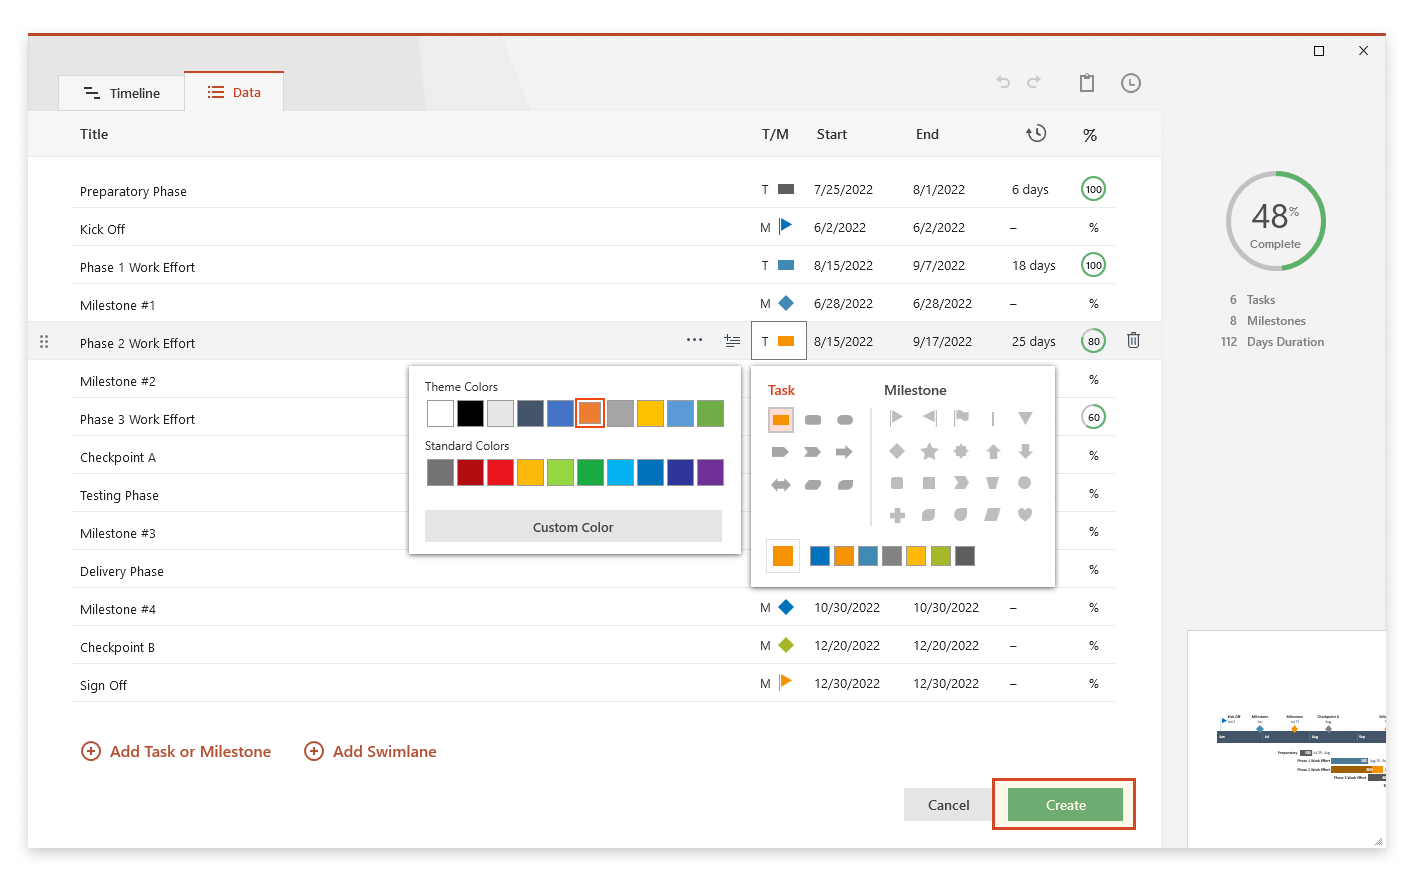Open the clipboard paste icon
This screenshot has height=881, width=1414.
[1087, 83]
